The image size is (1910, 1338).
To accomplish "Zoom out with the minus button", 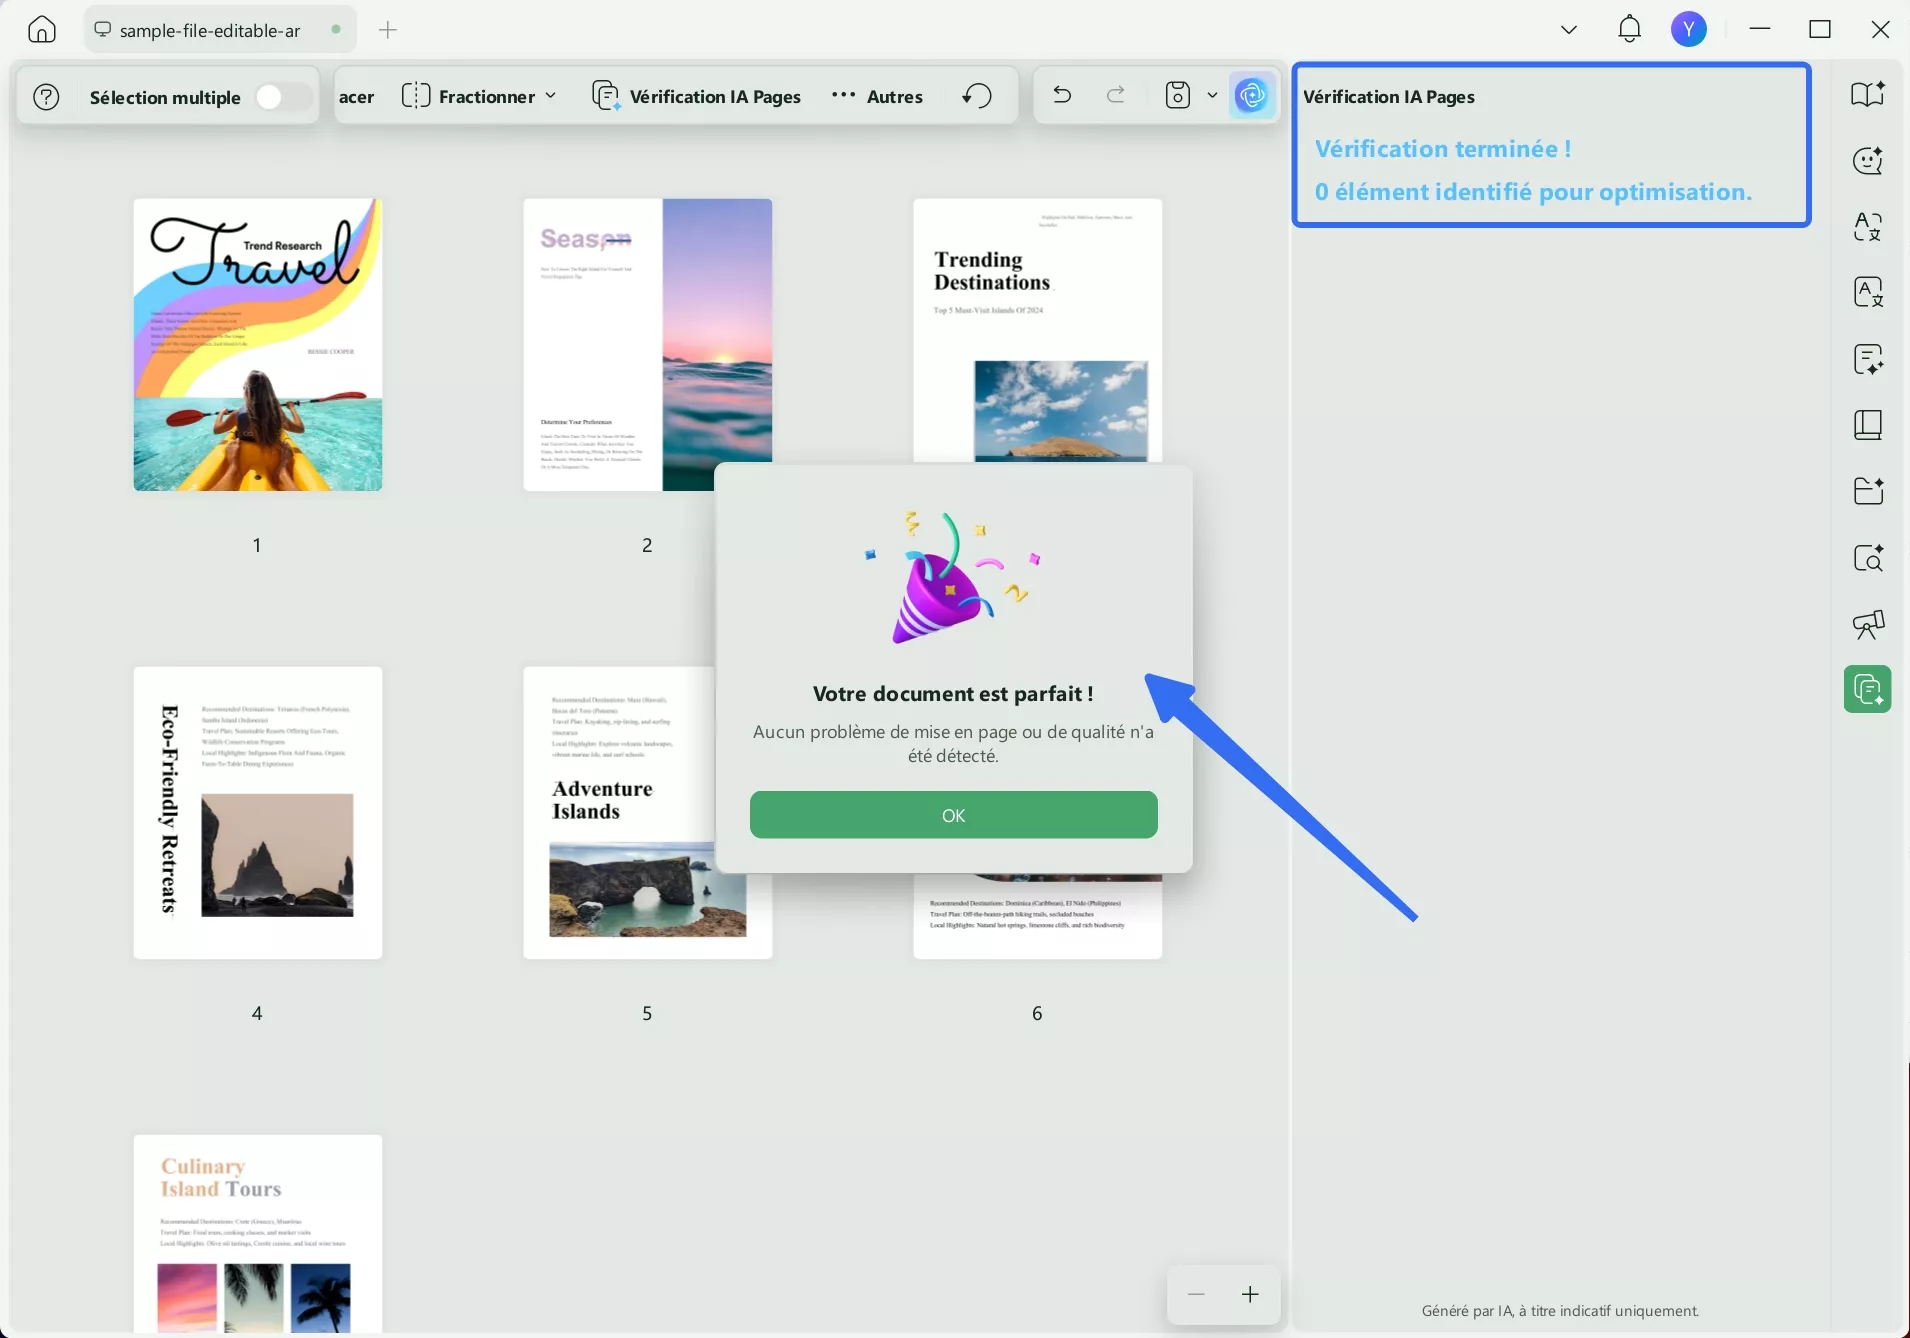I will (x=1196, y=1295).
